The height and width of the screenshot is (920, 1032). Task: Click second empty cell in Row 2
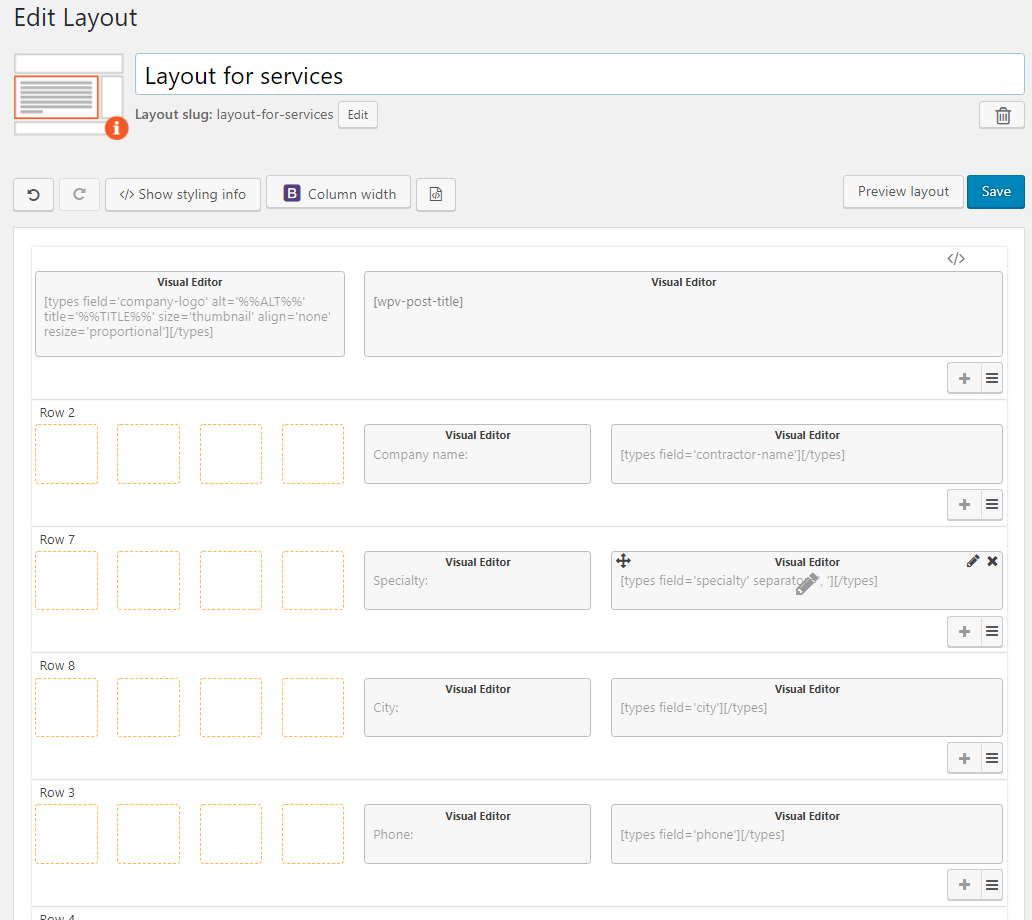[x=148, y=454]
